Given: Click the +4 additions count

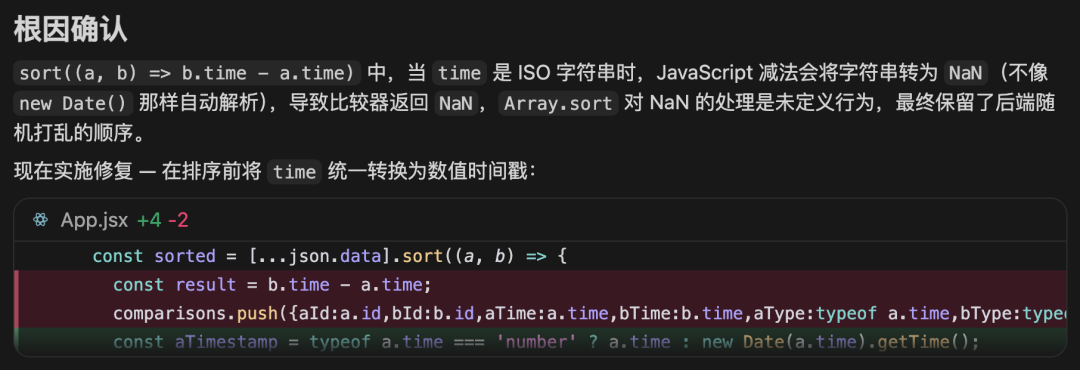Looking at the screenshot, I should click(x=149, y=220).
